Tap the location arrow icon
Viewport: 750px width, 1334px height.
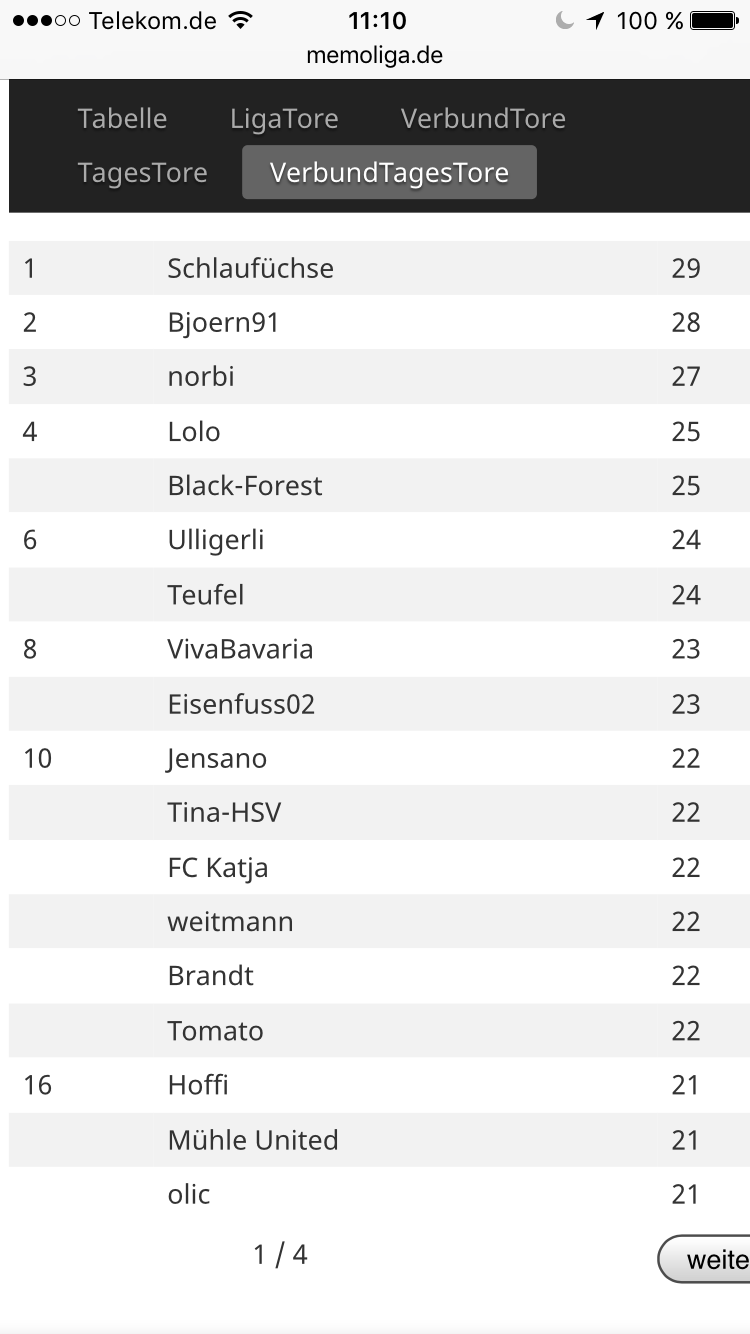[x=596, y=20]
